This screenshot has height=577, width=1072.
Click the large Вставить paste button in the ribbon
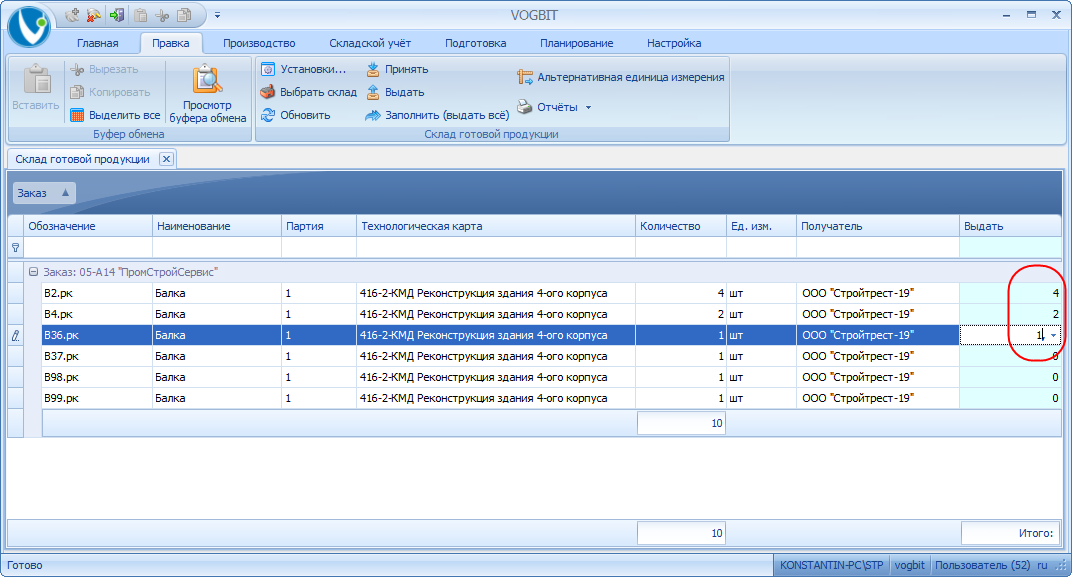tap(36, 88)
